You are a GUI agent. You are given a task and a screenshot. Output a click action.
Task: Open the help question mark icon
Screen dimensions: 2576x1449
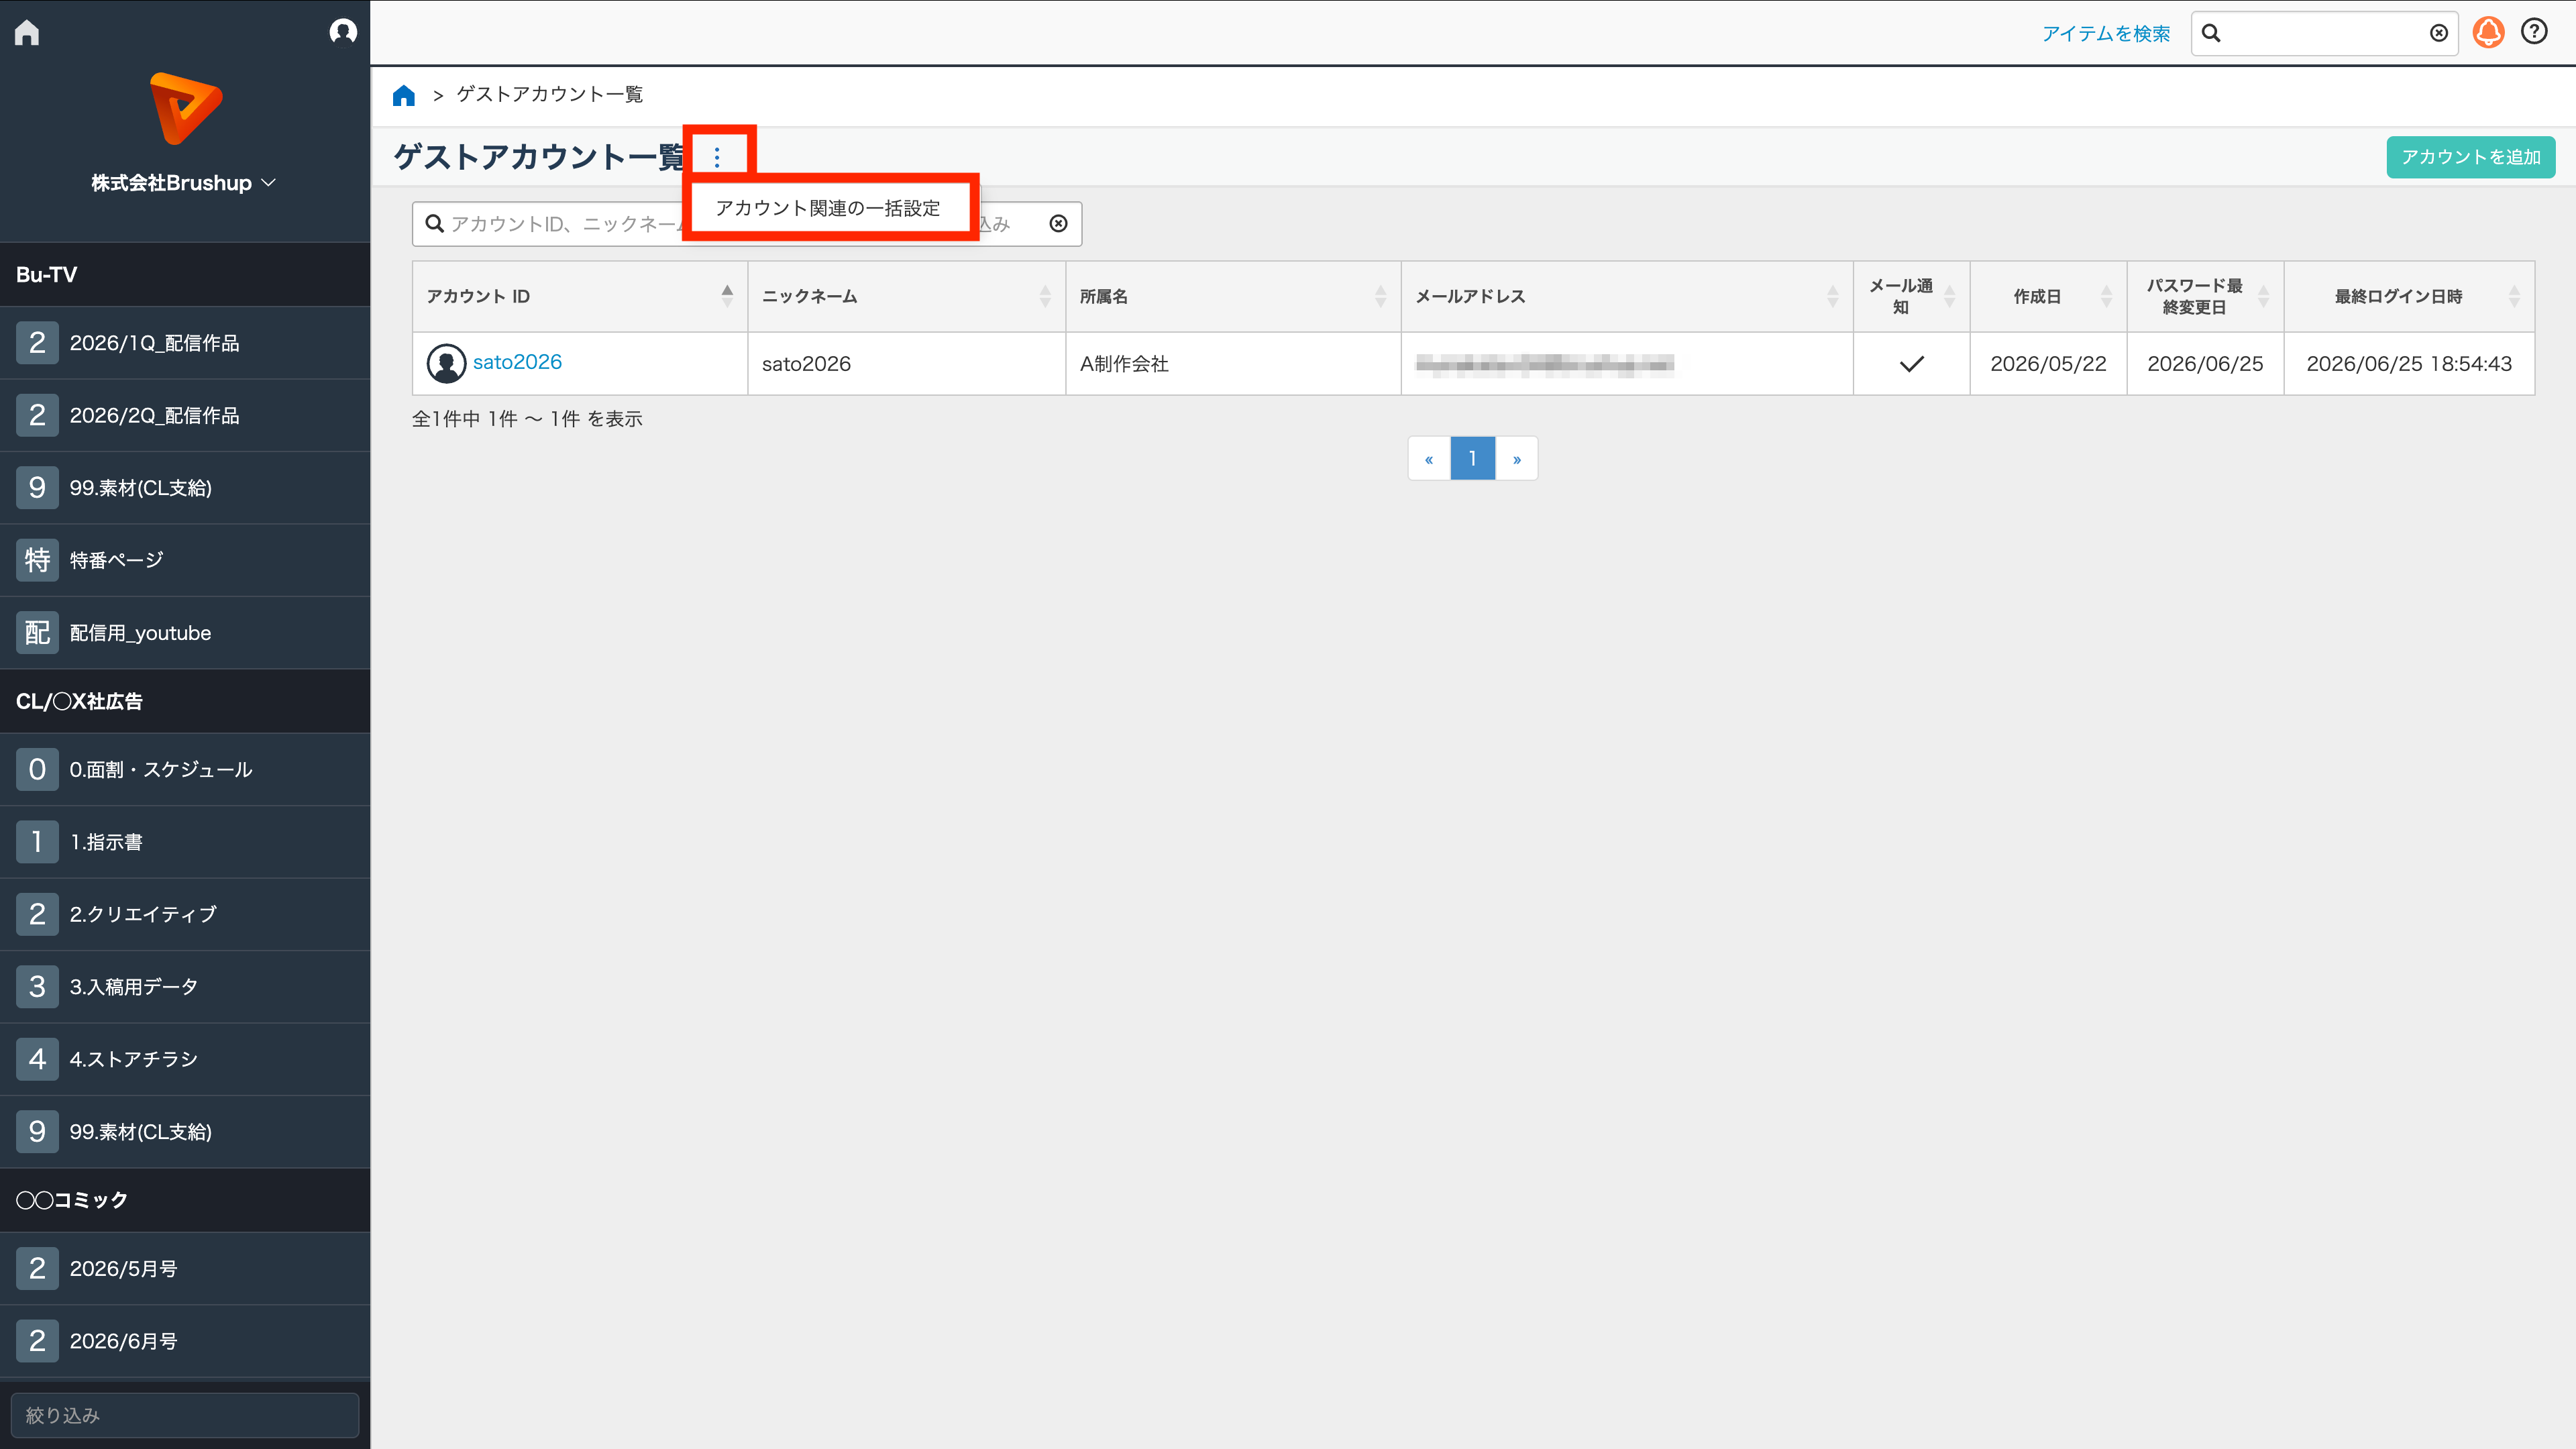point(2534,32)
